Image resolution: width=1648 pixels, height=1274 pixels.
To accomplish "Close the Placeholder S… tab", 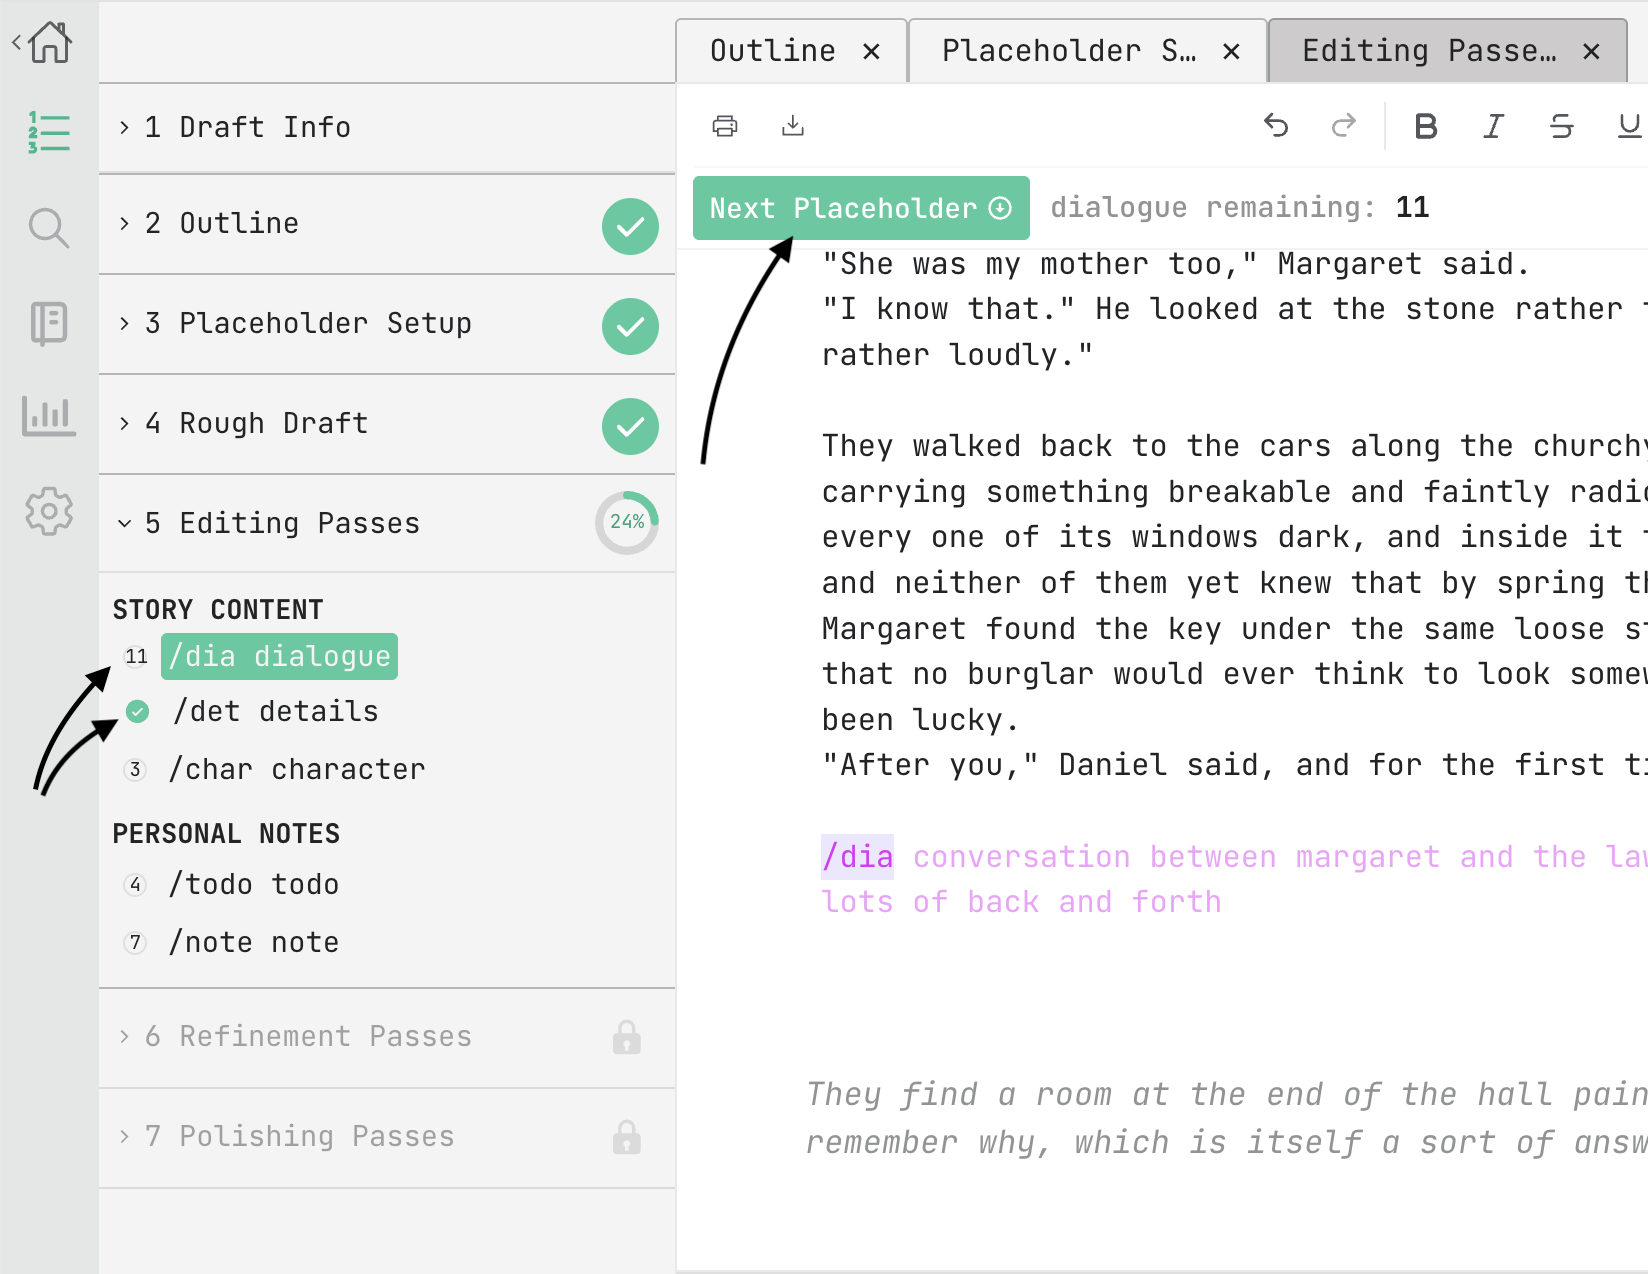I will point(1232,52).
